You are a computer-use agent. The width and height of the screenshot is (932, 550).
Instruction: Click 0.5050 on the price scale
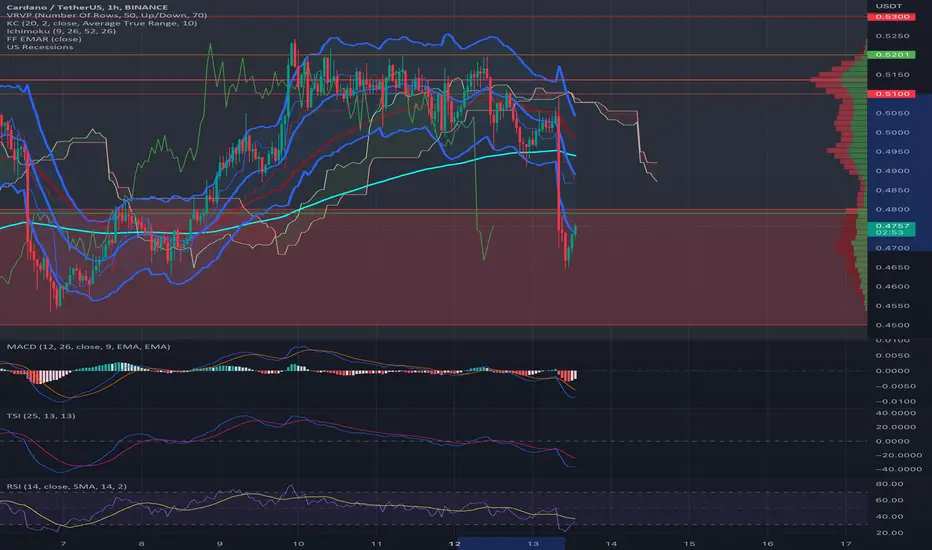892,113
